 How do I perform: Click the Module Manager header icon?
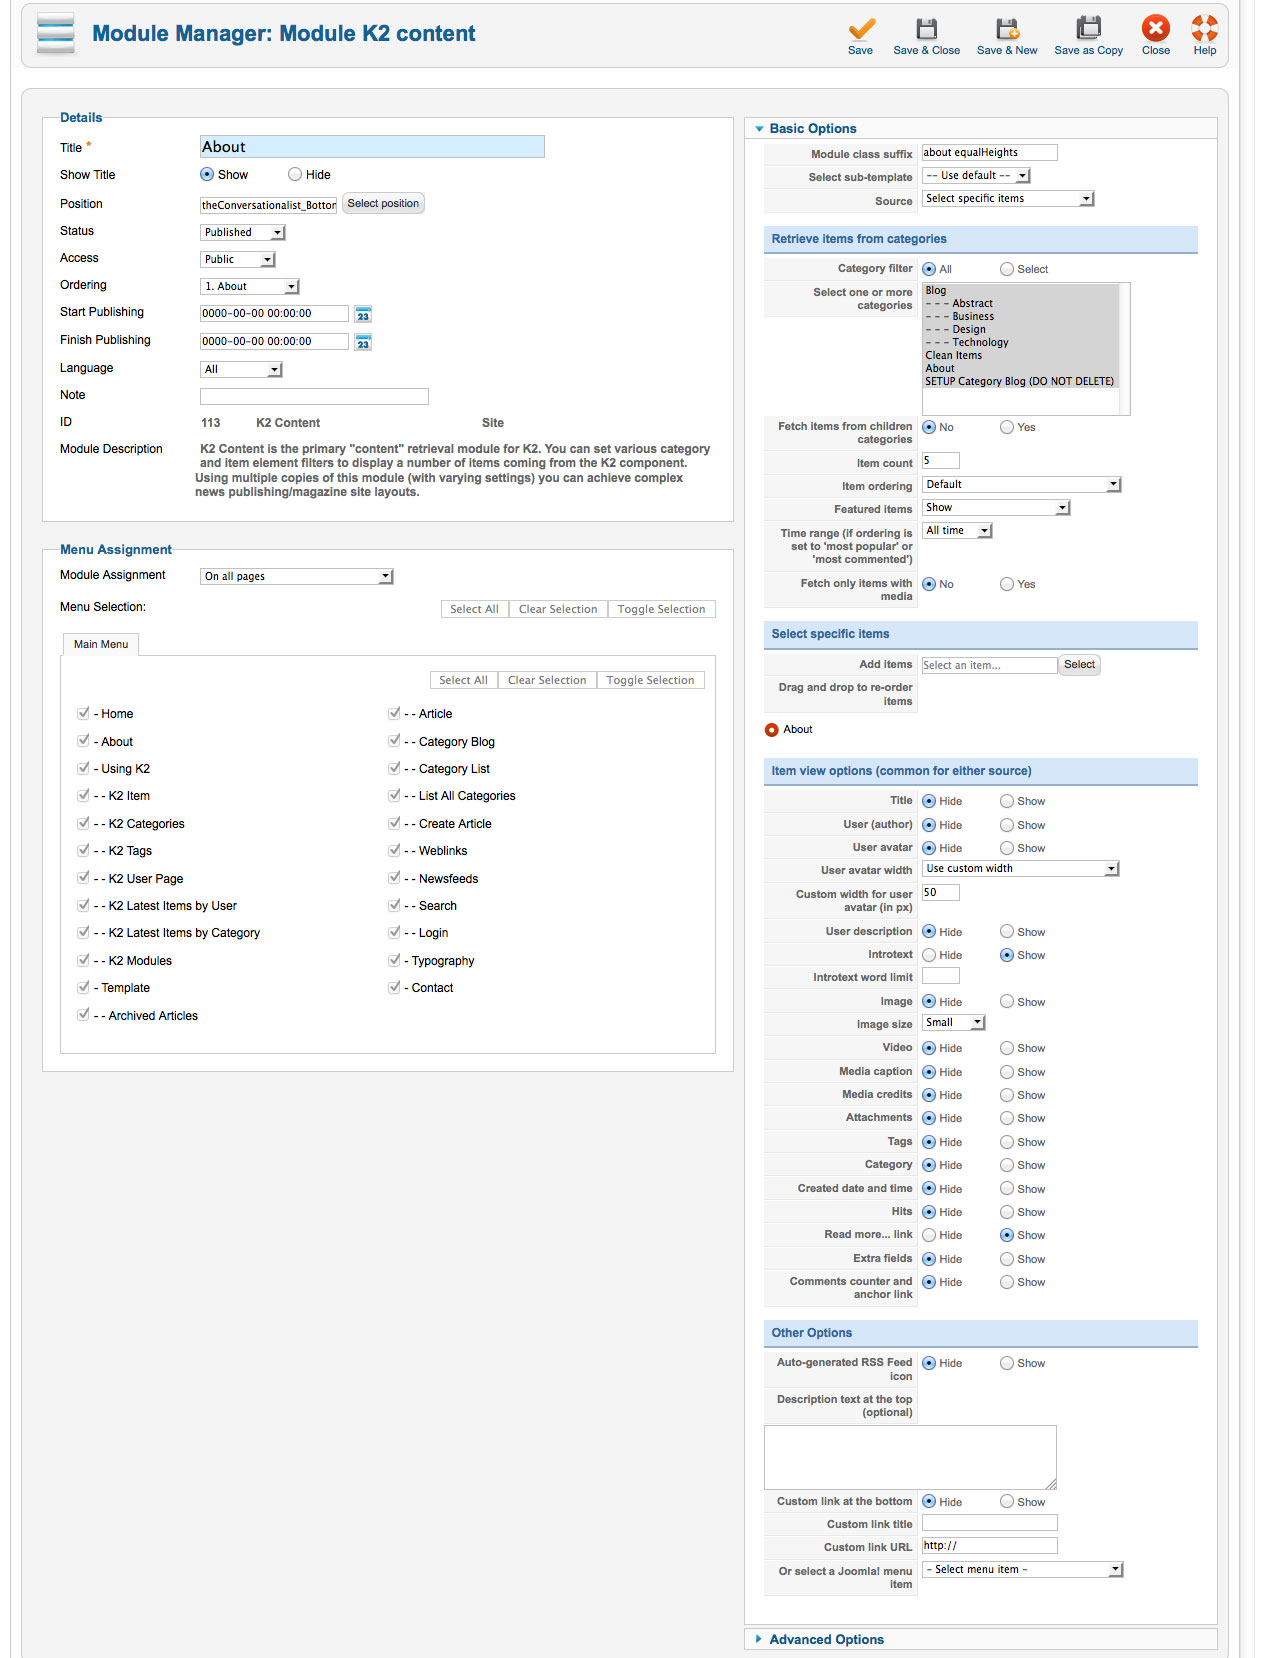(56, 33)
